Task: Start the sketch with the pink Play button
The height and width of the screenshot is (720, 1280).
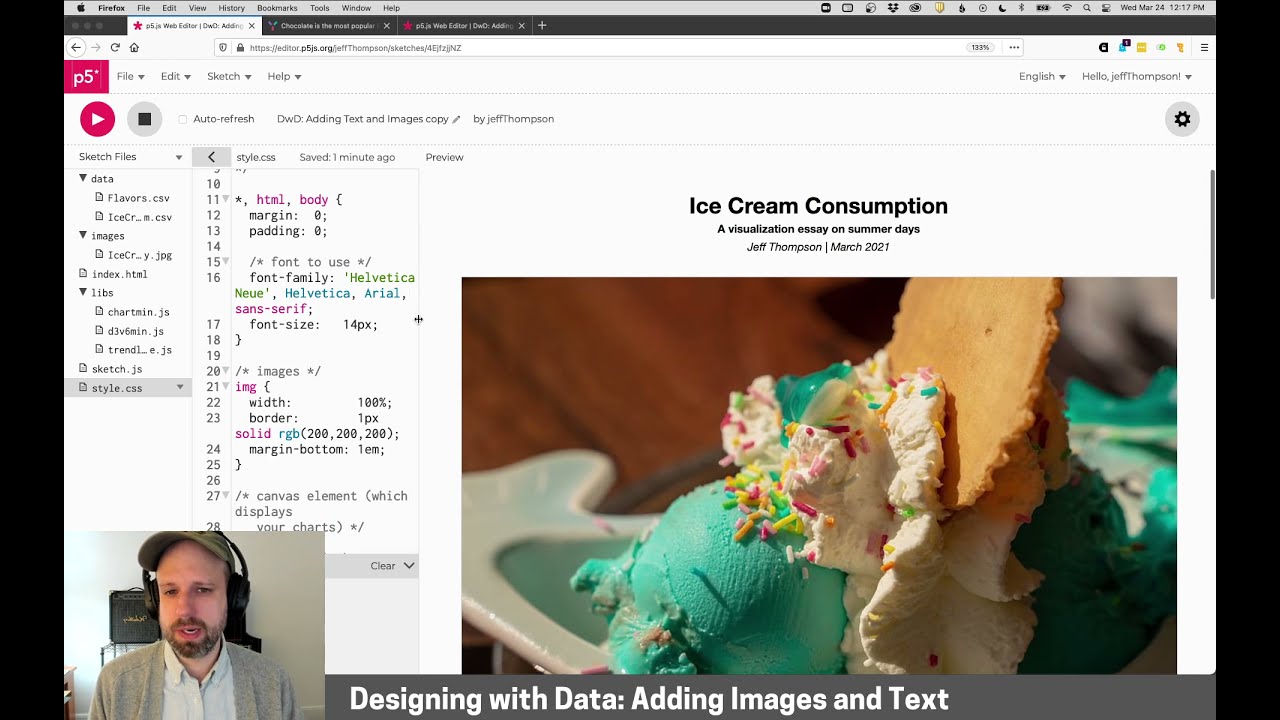Action: tap(97, 119)
